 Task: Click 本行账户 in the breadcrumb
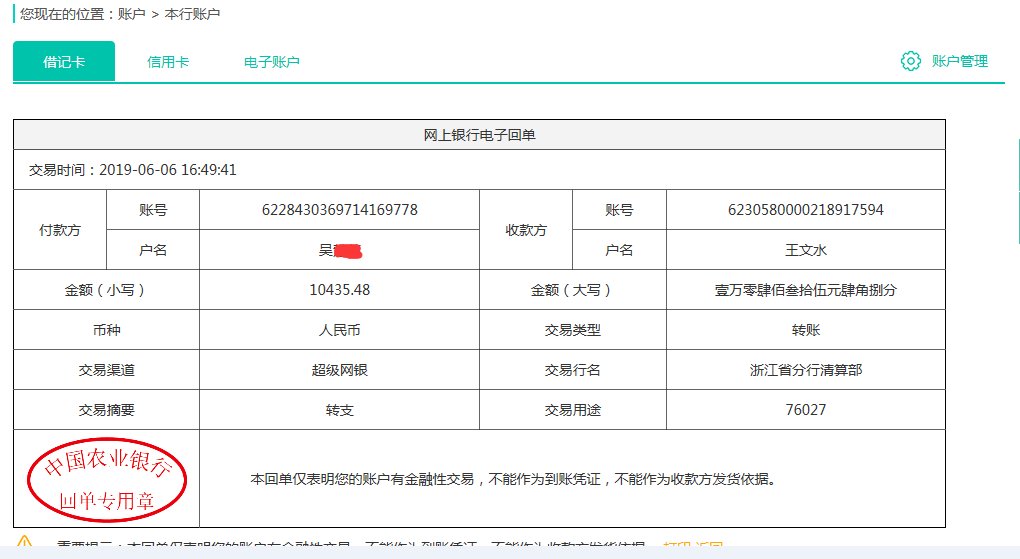[x=192, y=14]
